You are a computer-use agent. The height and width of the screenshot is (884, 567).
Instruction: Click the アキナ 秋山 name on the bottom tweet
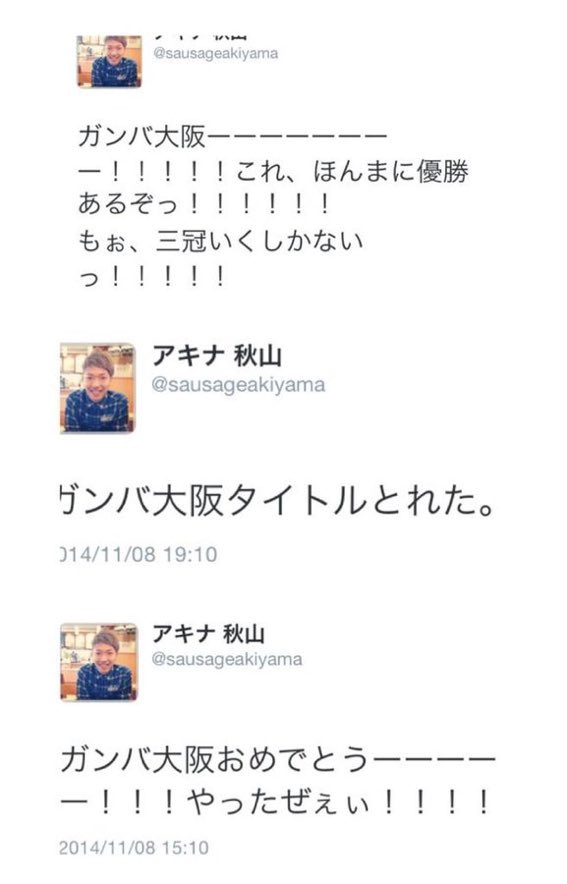(209, 634)
